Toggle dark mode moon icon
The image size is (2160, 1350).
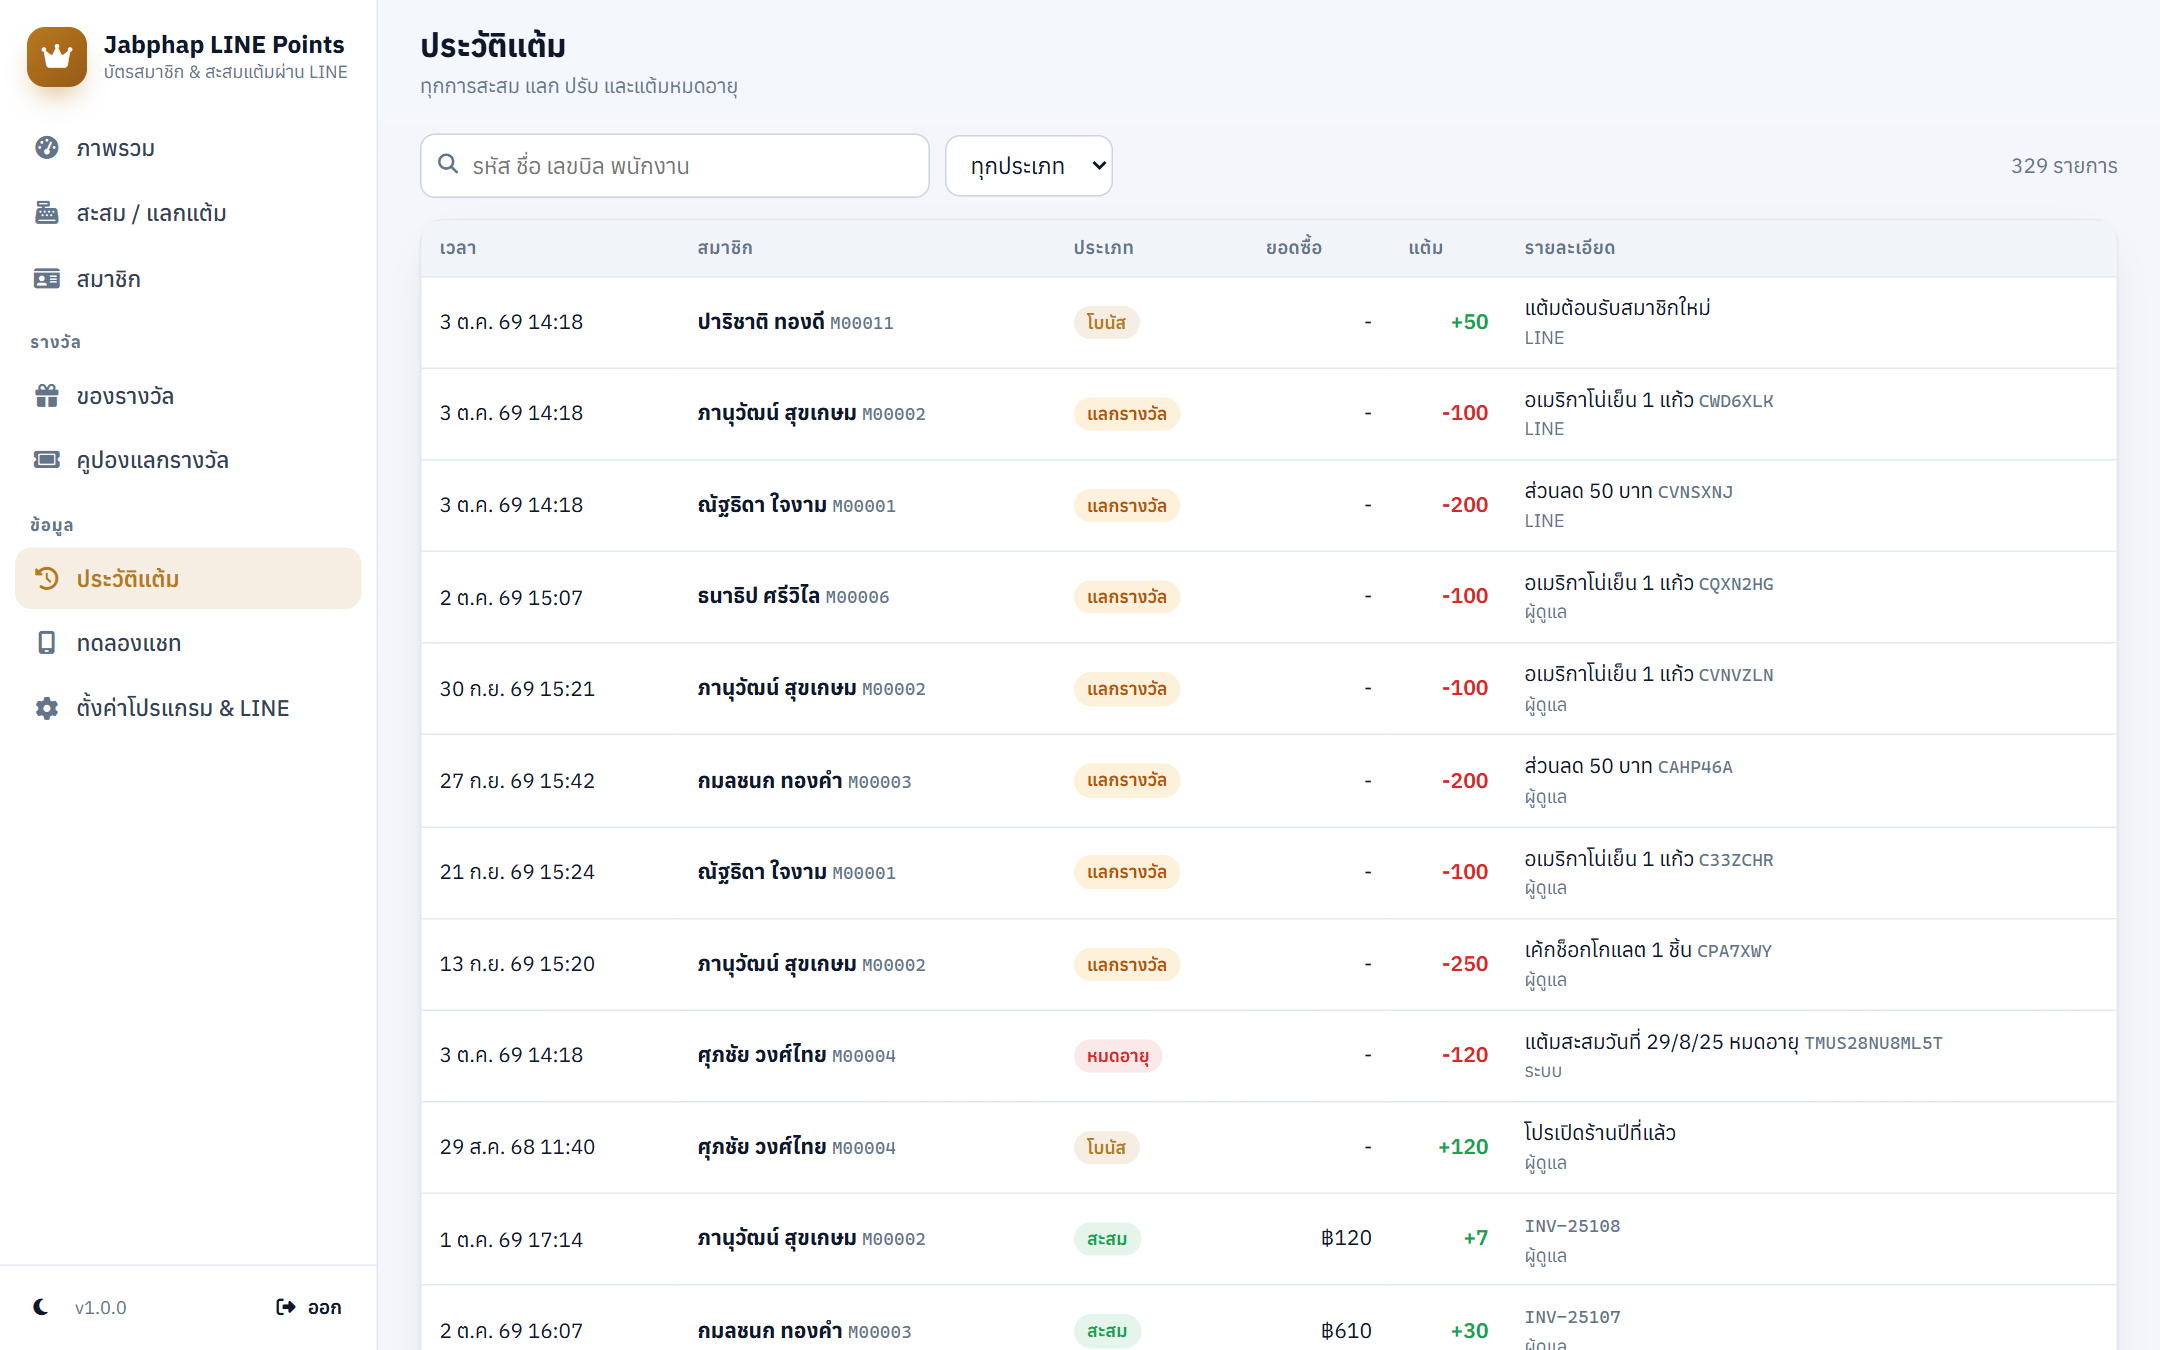click(41, 1307)
